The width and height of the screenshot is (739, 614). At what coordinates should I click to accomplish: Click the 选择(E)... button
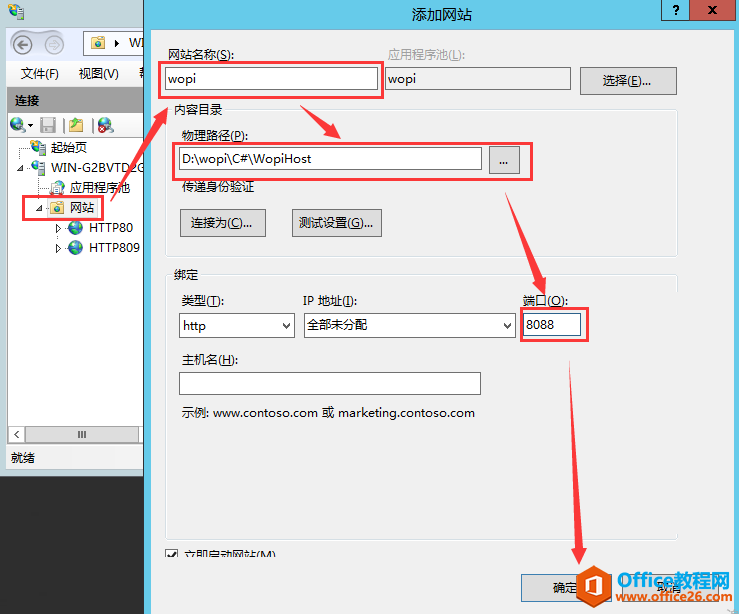[x=628, y=81]
